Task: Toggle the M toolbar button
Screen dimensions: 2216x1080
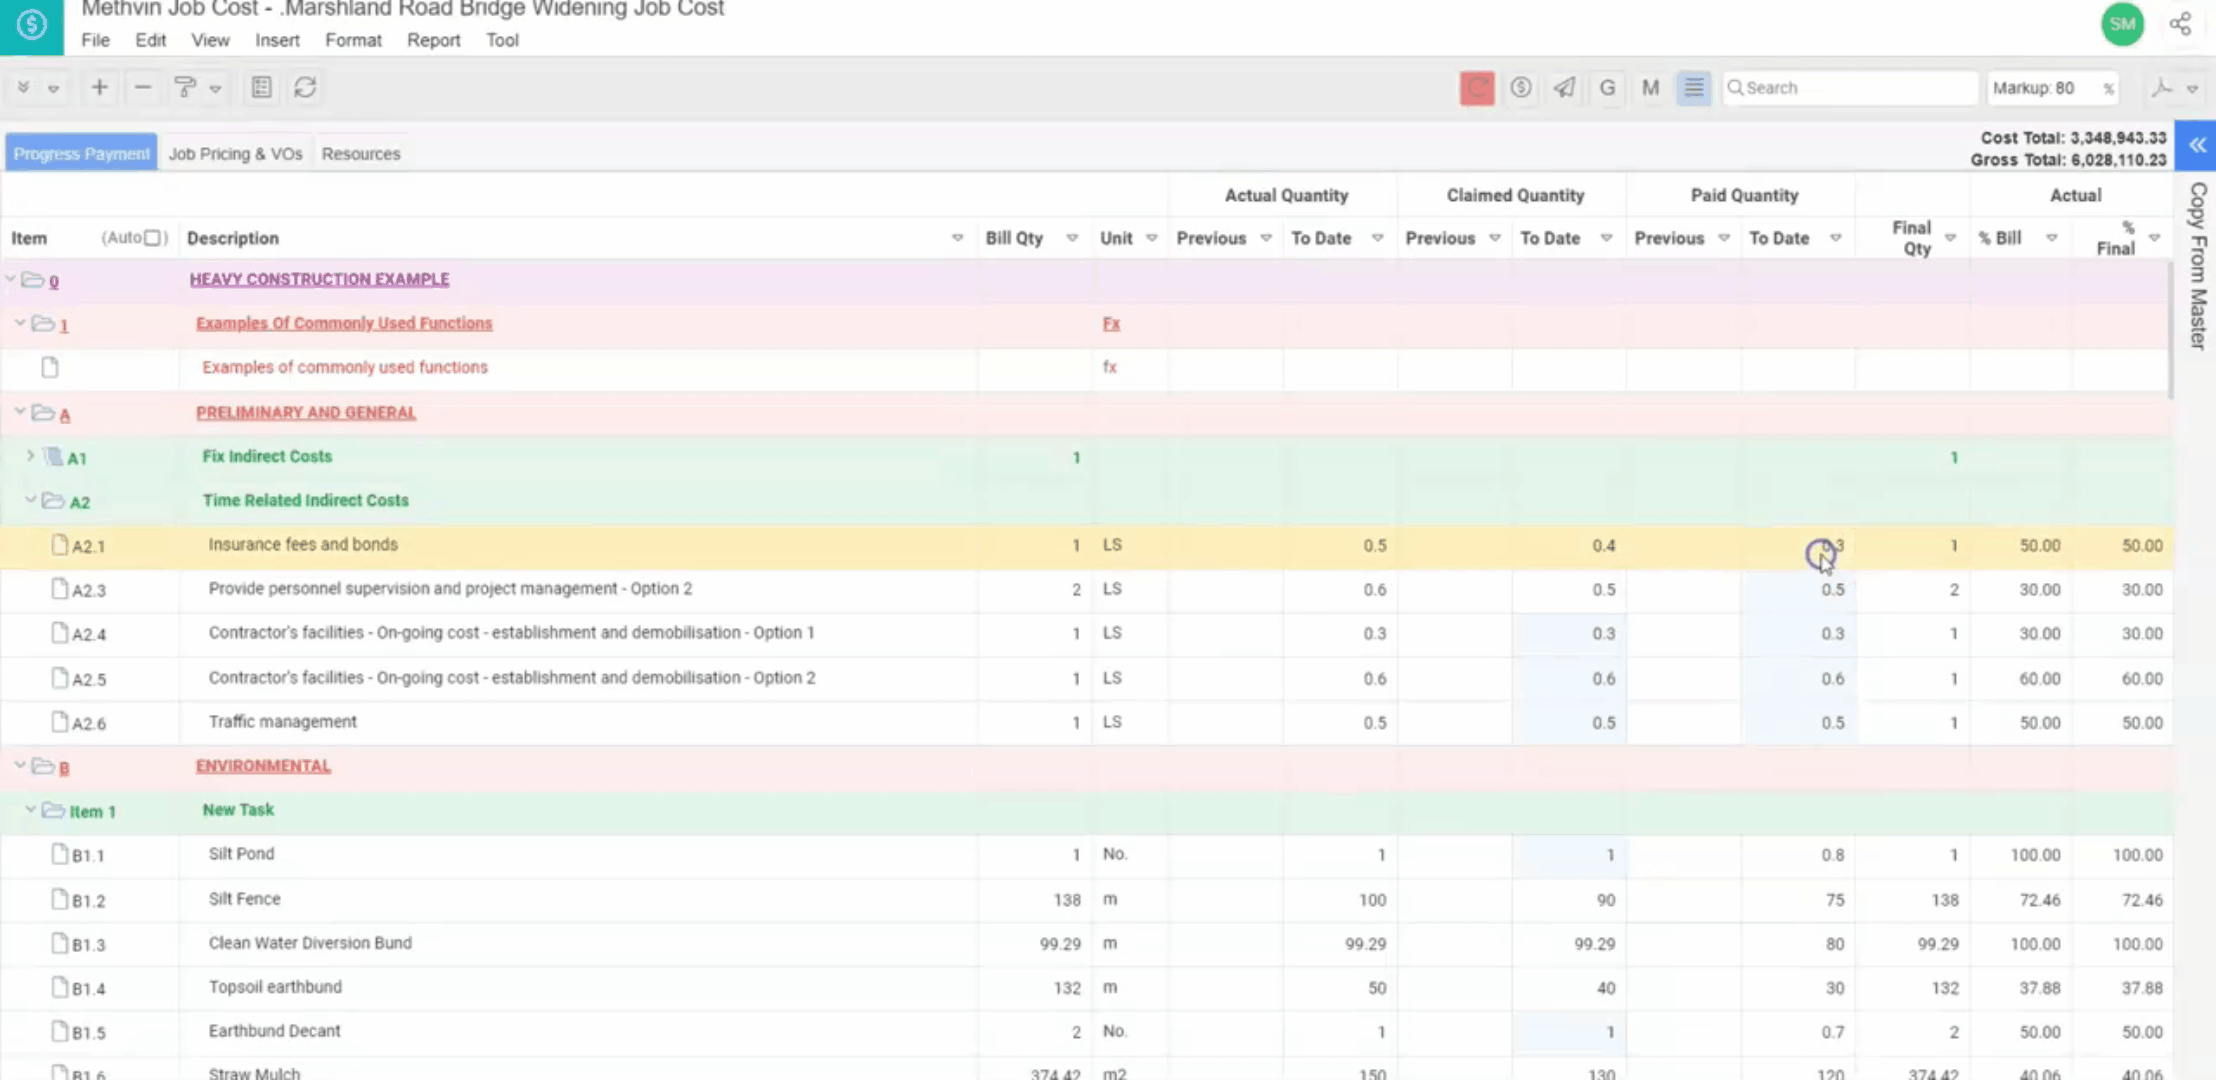Action: pyautogui.click(x=1650, y=88)
